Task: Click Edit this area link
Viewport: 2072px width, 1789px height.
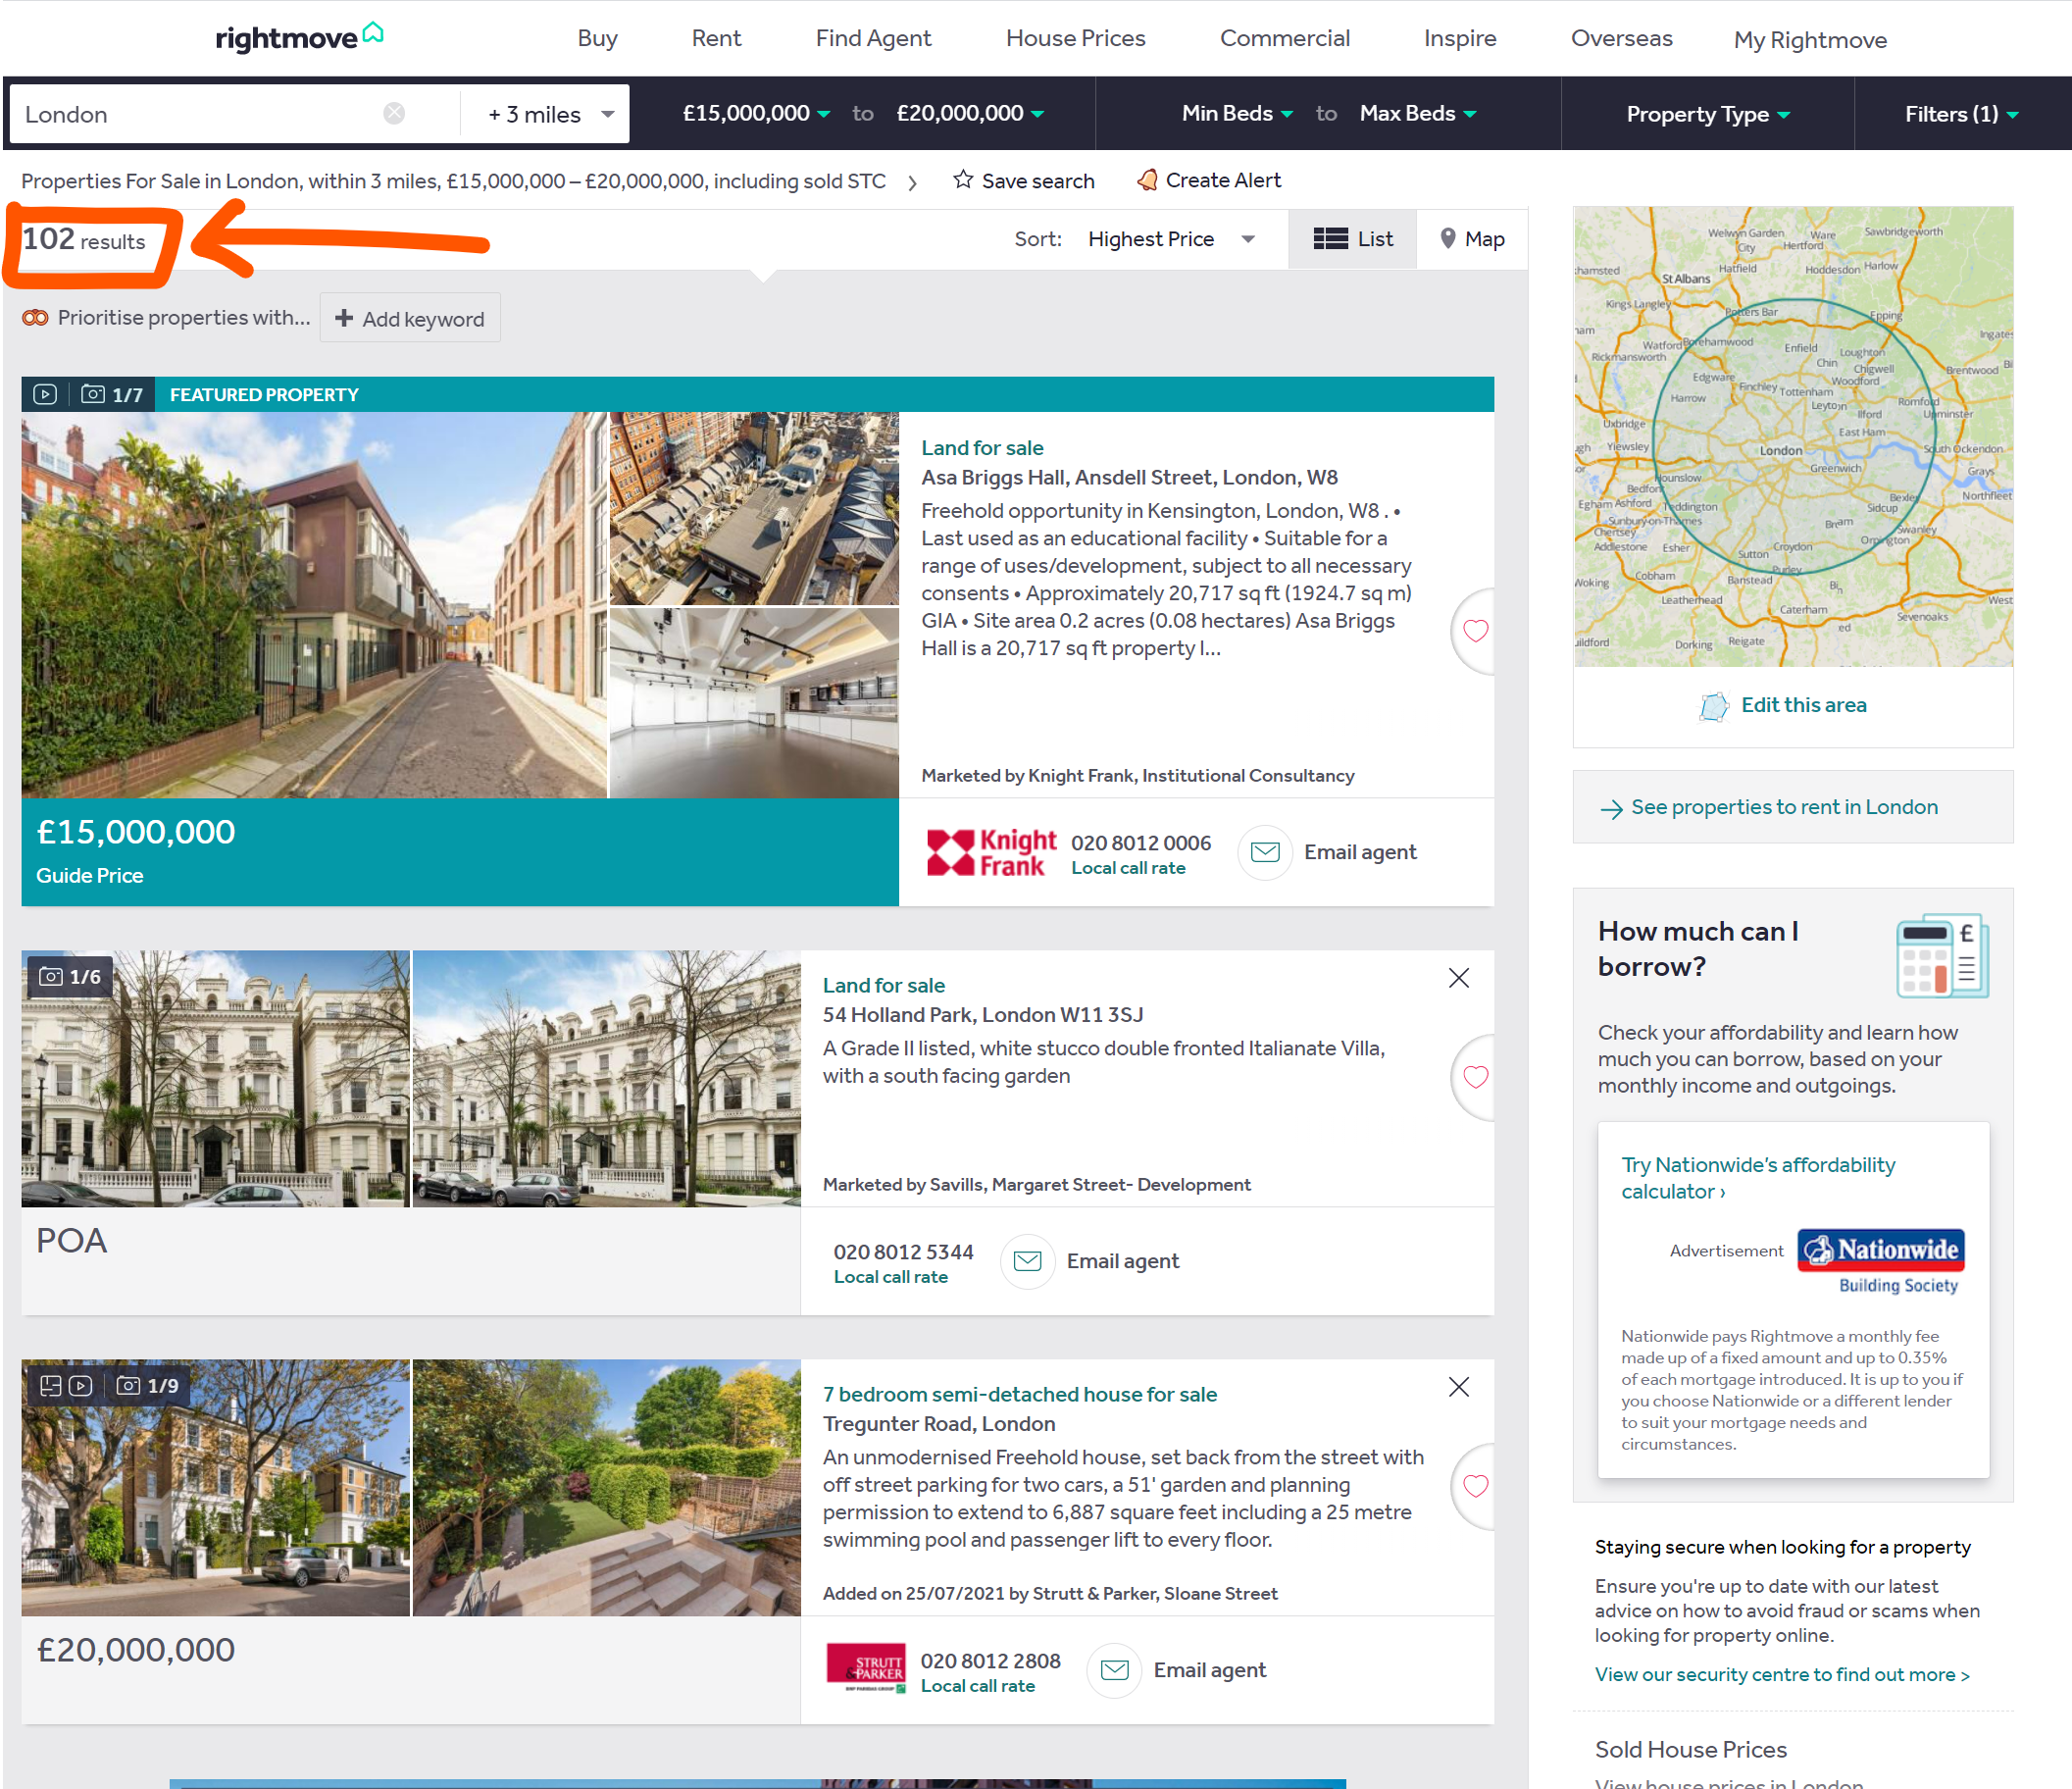Action: [1802, 705]
